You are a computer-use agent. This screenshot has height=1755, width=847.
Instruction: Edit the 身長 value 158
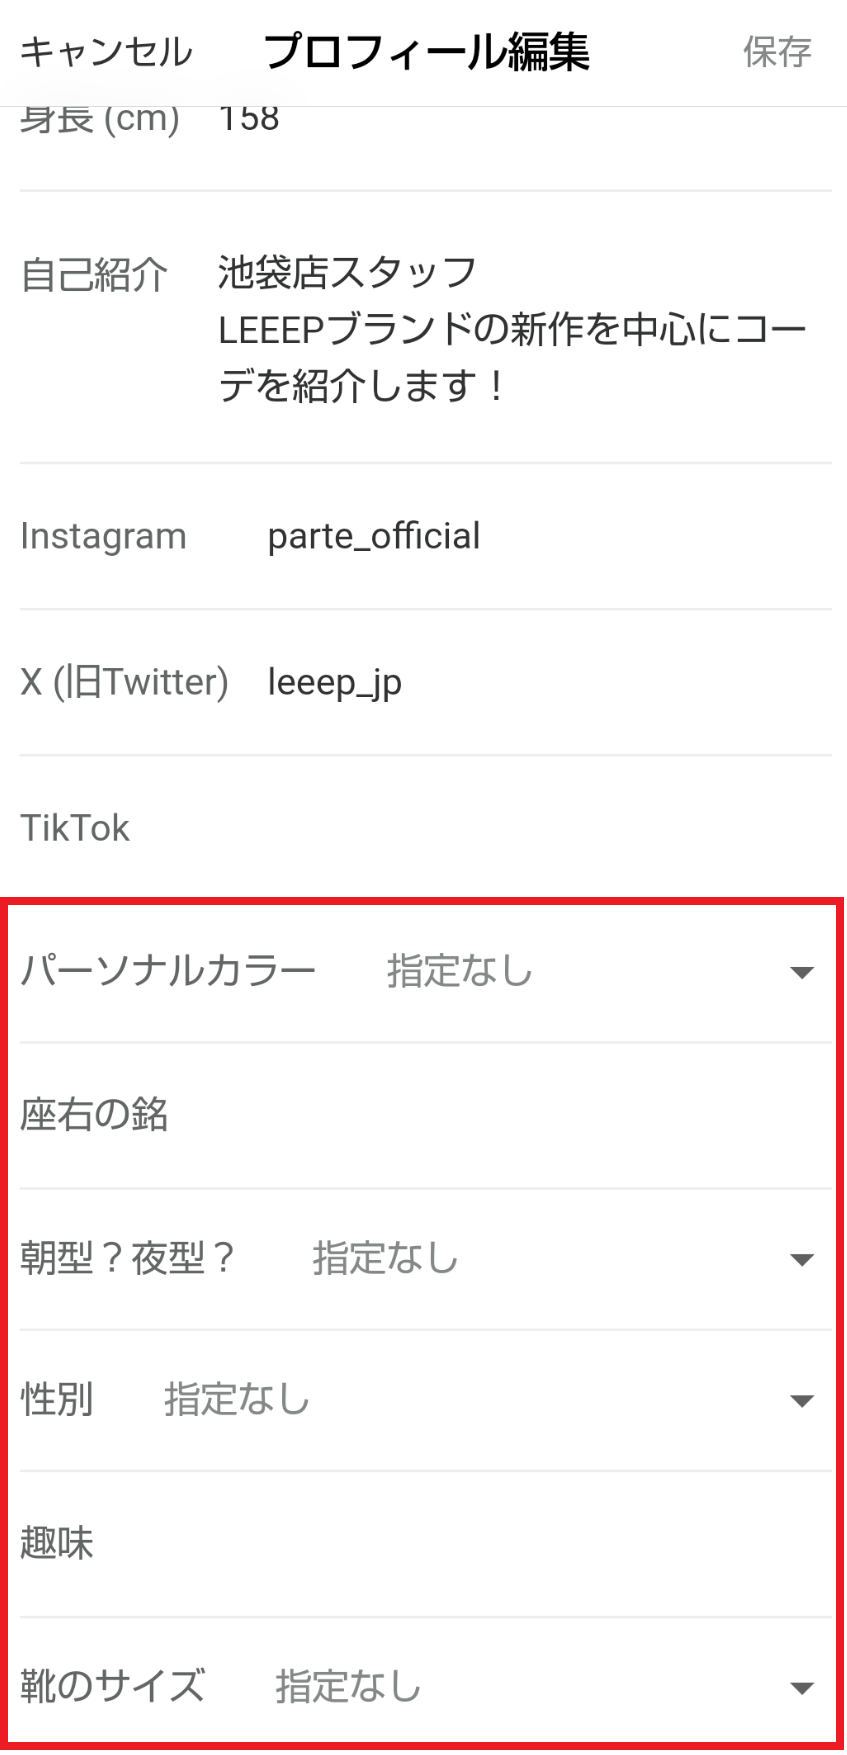click(x=249, y=120)
